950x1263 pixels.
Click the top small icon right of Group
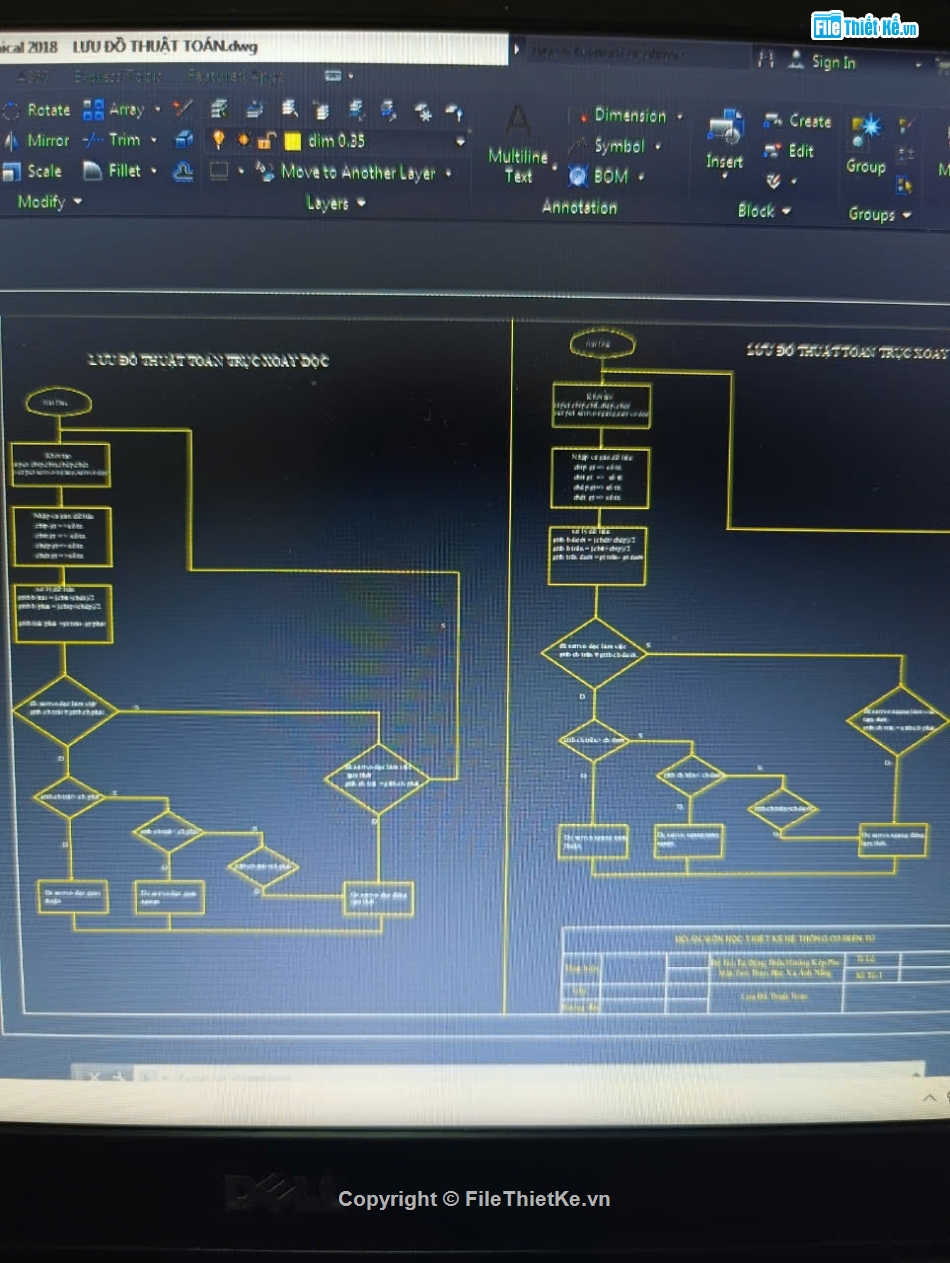tap(906, 125)
